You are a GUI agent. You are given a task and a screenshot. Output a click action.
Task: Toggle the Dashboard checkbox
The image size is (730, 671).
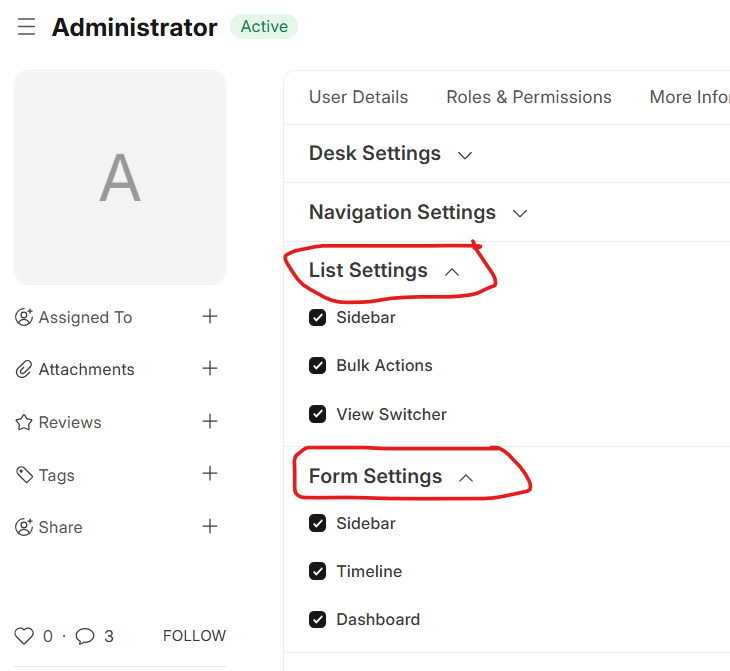pos(318,620)
